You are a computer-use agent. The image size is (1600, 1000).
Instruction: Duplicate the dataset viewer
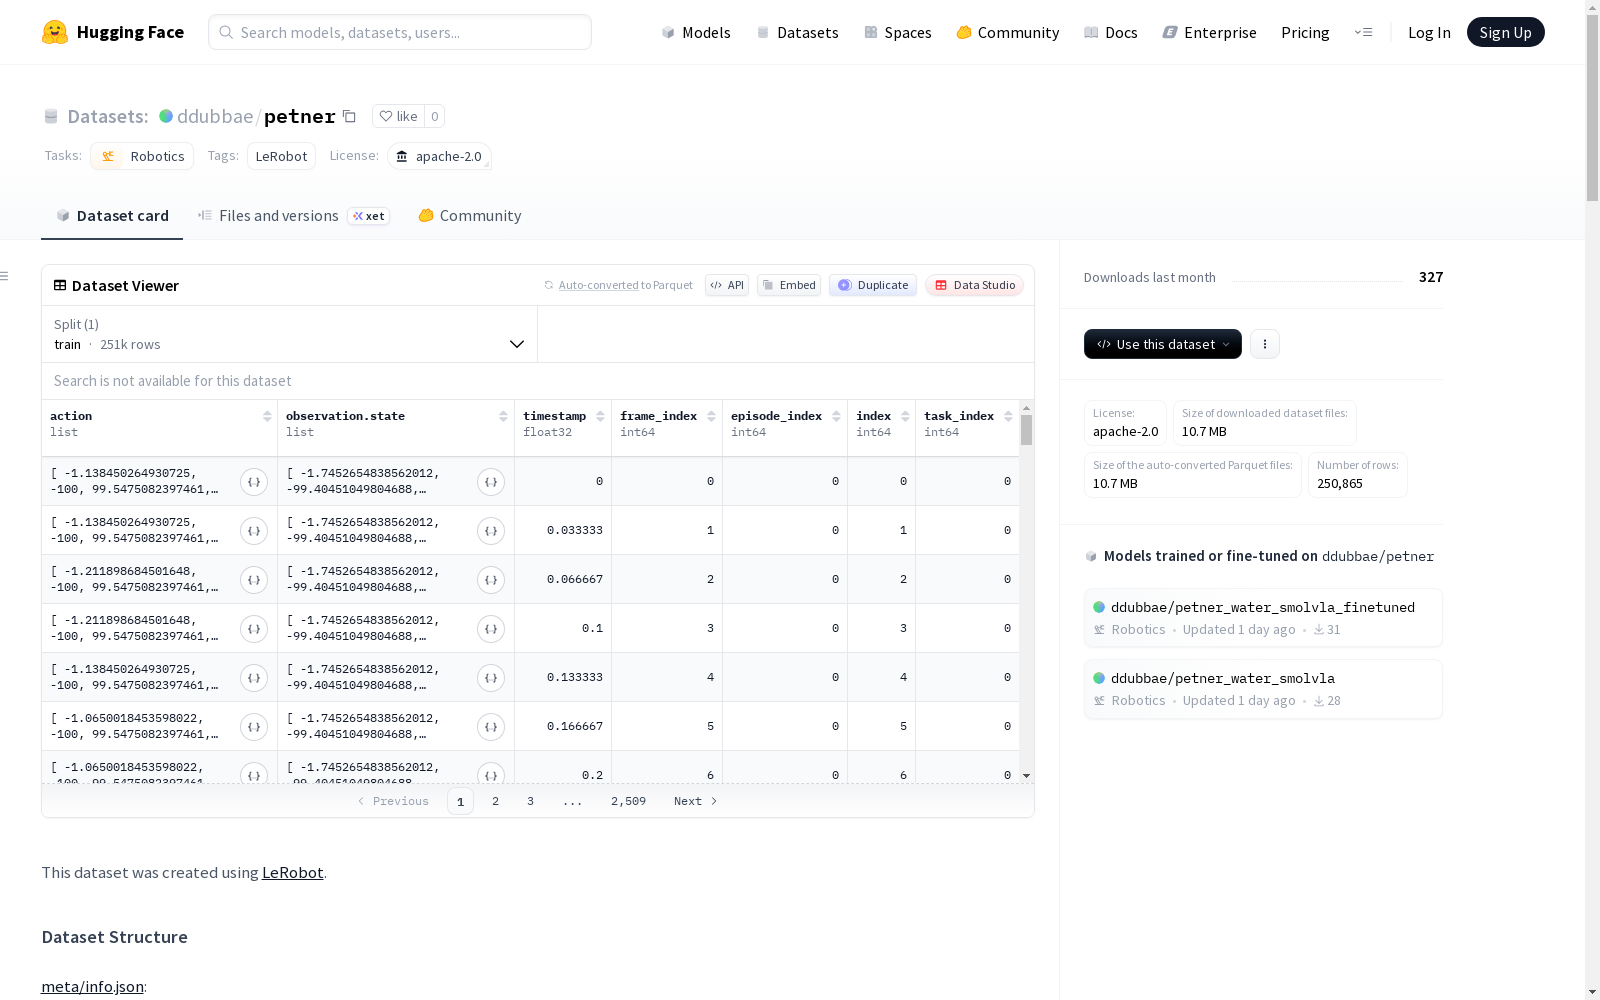tap(873, 285)
